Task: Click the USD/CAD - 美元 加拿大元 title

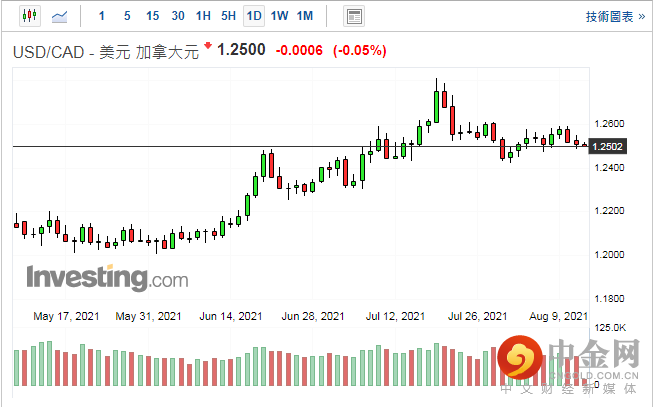Action: [106, 53]
